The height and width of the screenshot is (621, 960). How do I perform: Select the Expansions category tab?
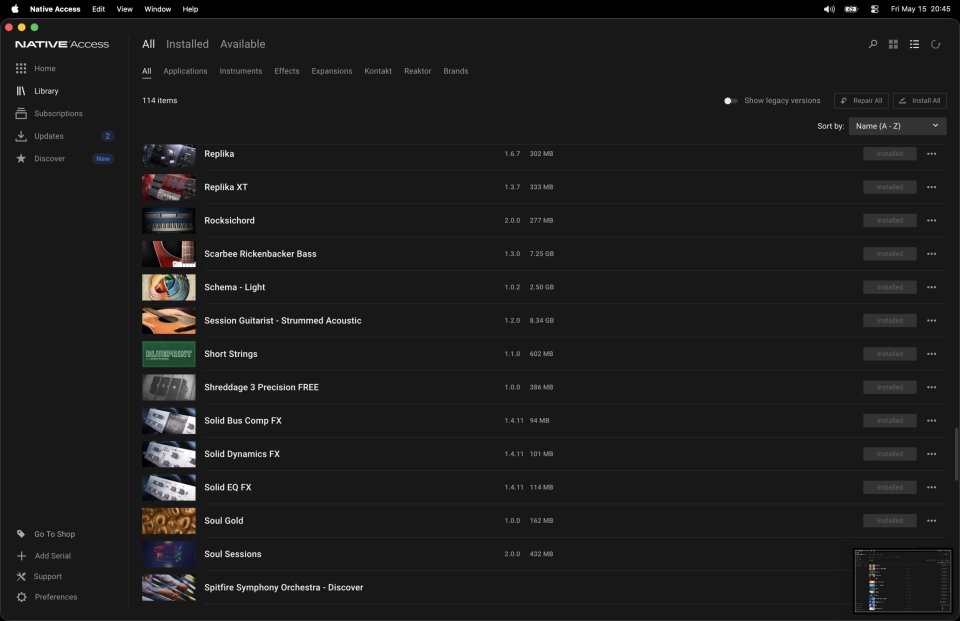[331, 71]
